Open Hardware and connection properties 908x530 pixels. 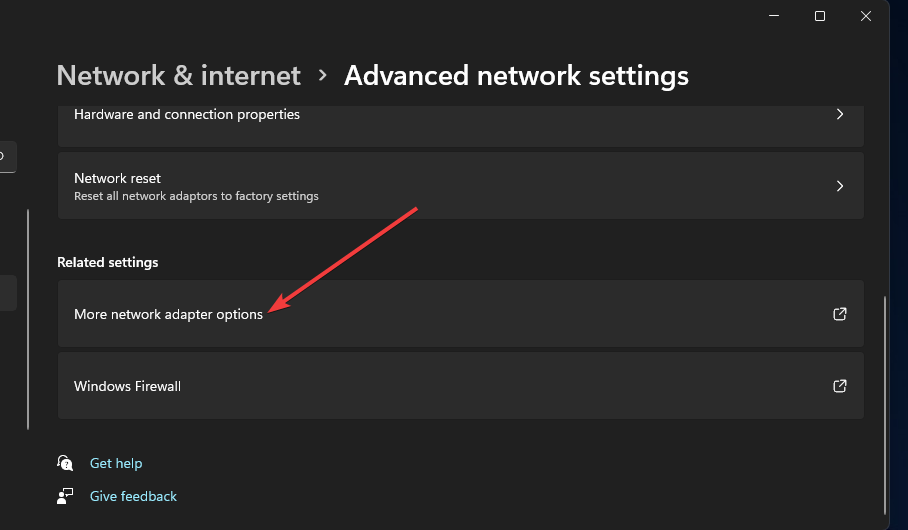187,115
